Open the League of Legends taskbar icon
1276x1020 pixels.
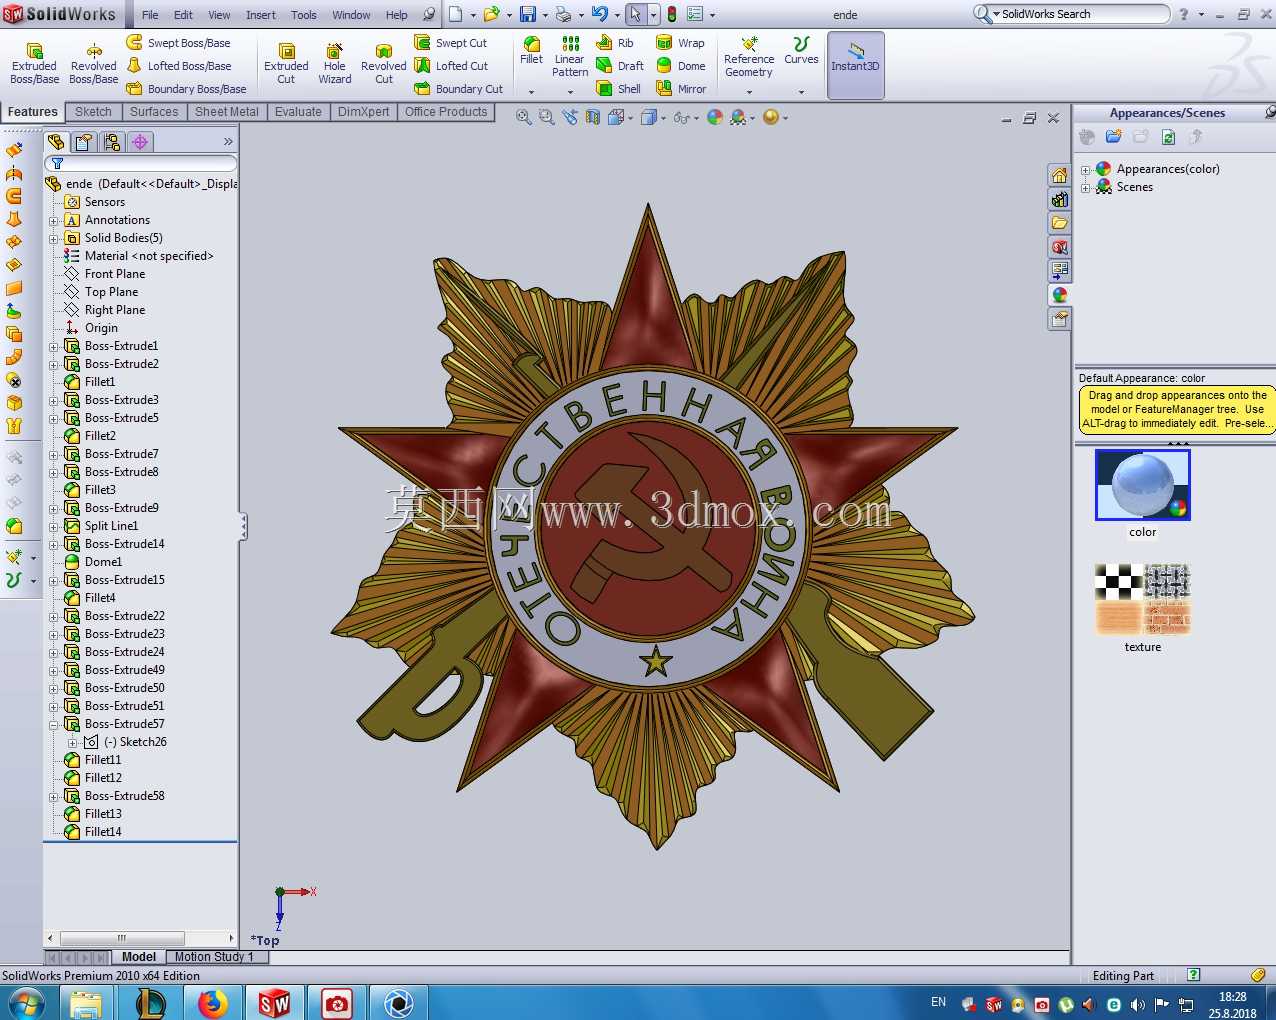pos(150,1003)
